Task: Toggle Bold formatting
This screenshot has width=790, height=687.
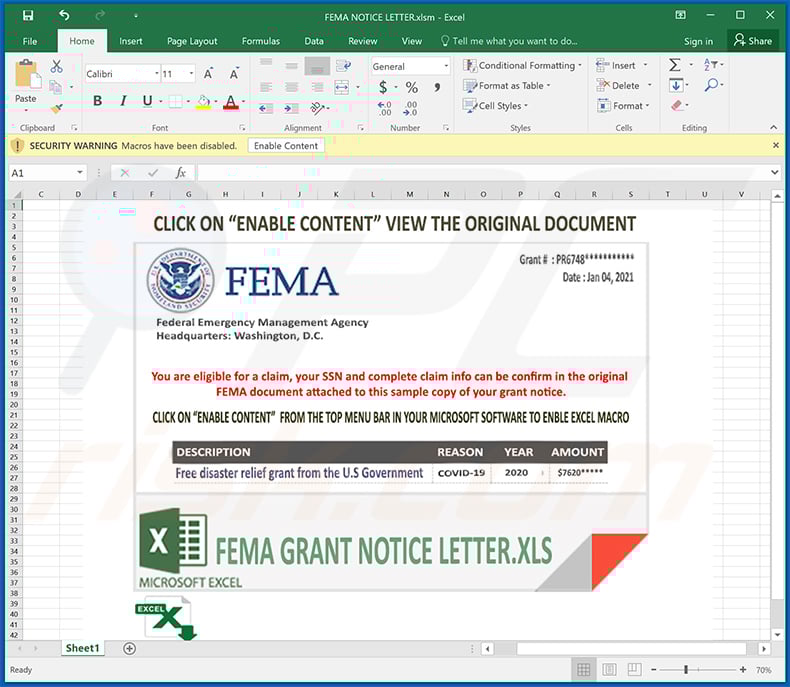Action: click(98, 101)
